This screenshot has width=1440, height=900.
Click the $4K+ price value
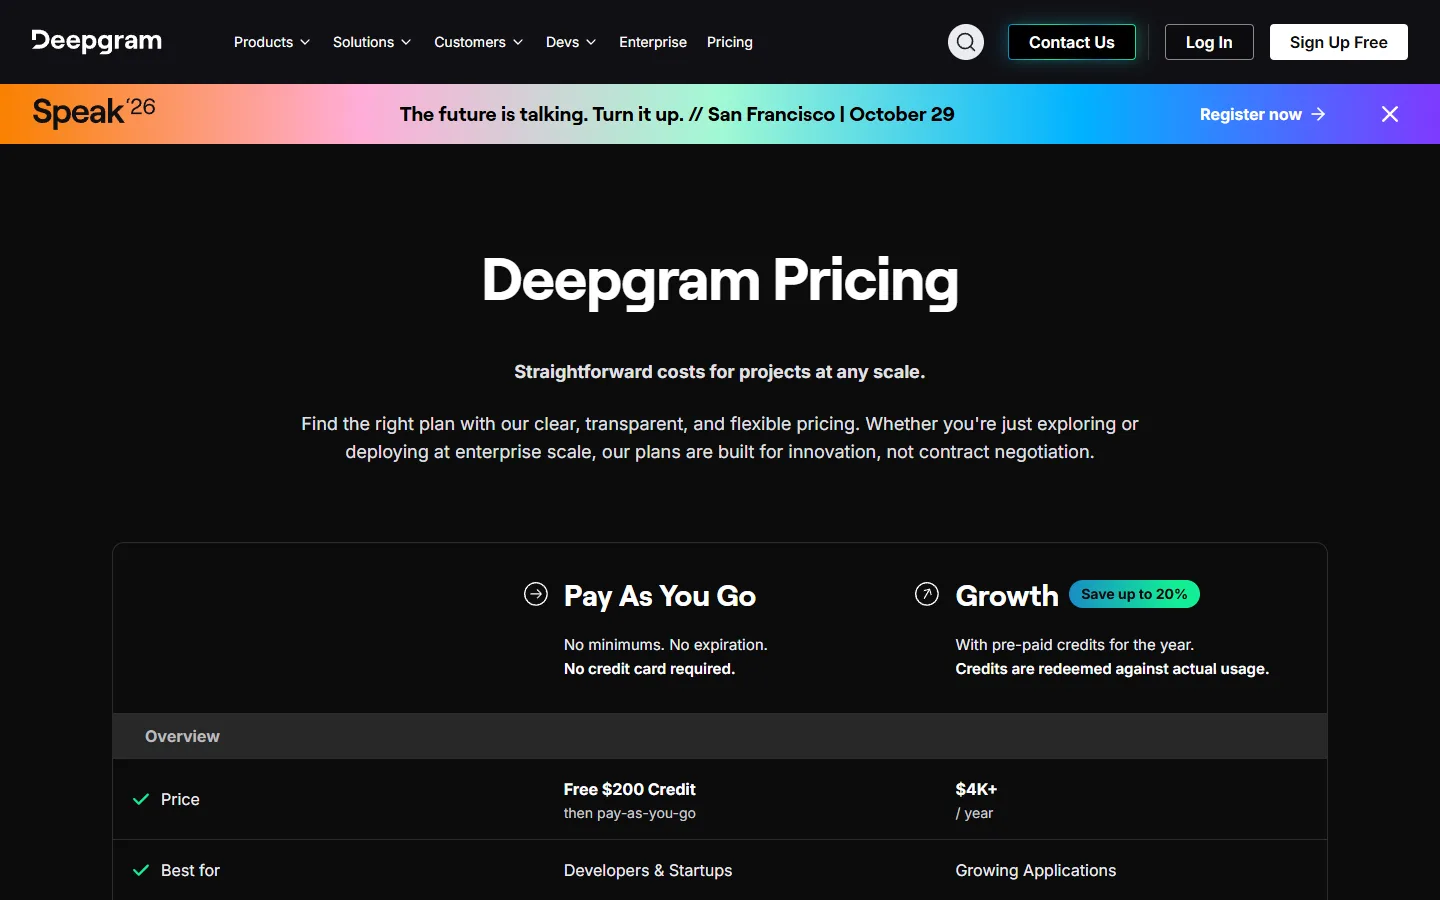(976, 789)
